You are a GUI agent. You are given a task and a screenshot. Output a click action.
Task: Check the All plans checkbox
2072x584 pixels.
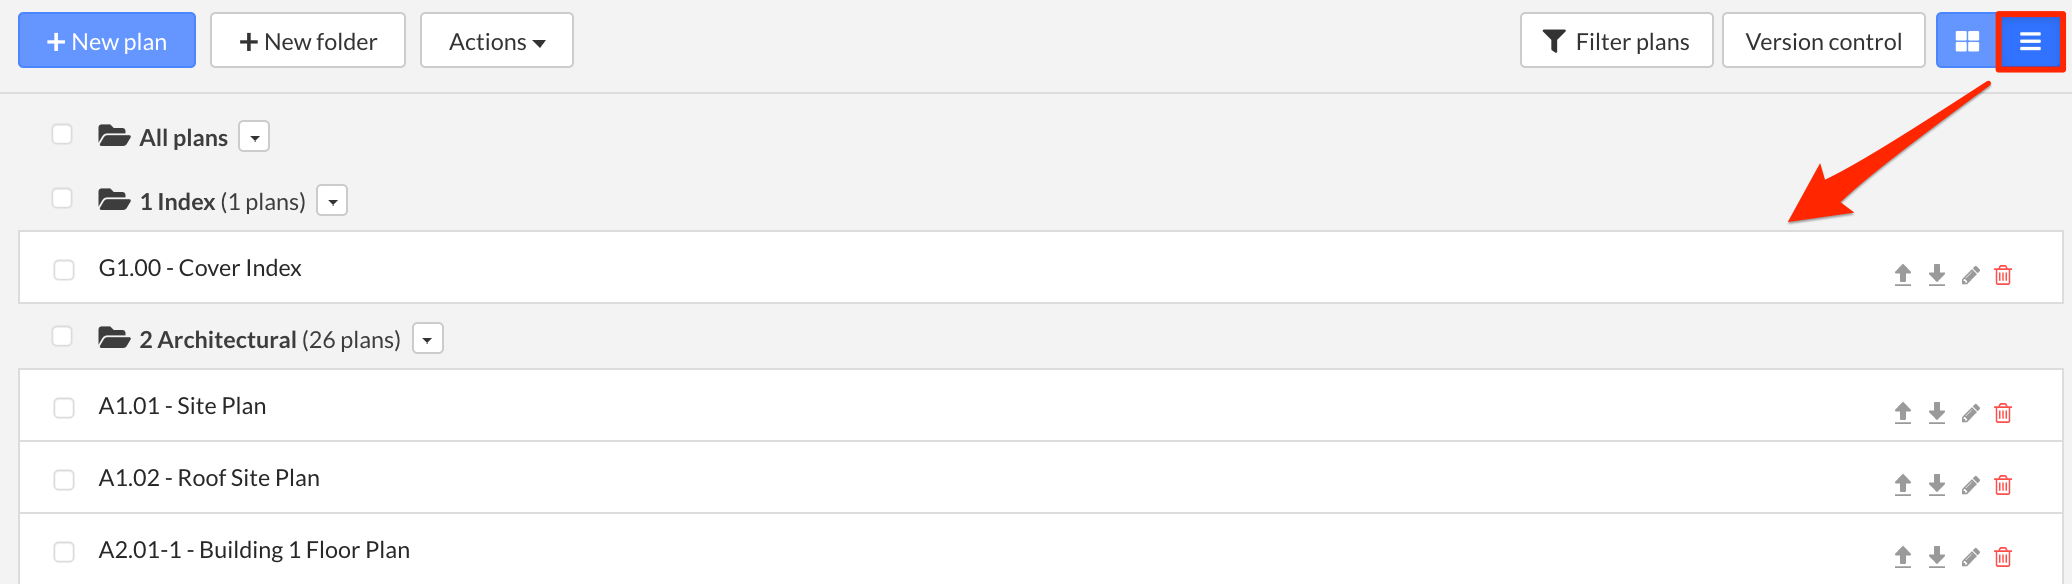pyautogui.click(x=62, y=134)
